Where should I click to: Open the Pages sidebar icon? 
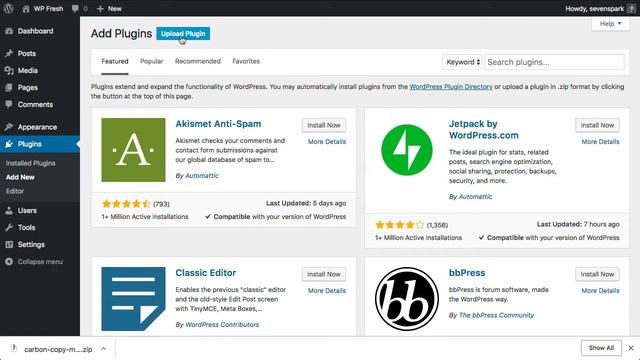click(x=9, y=87)
